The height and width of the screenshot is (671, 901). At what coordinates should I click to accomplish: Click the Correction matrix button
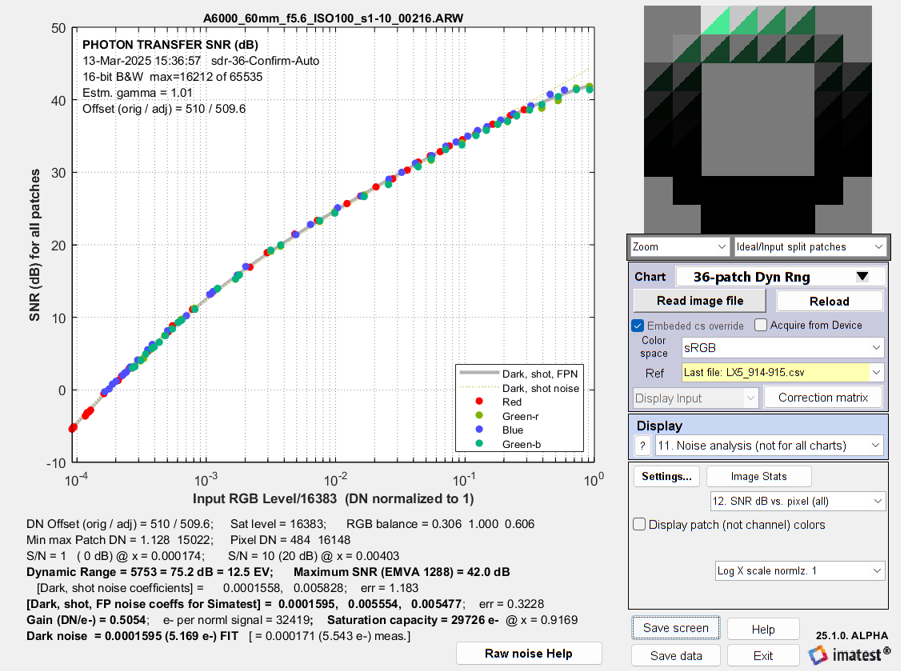point(823,398)
